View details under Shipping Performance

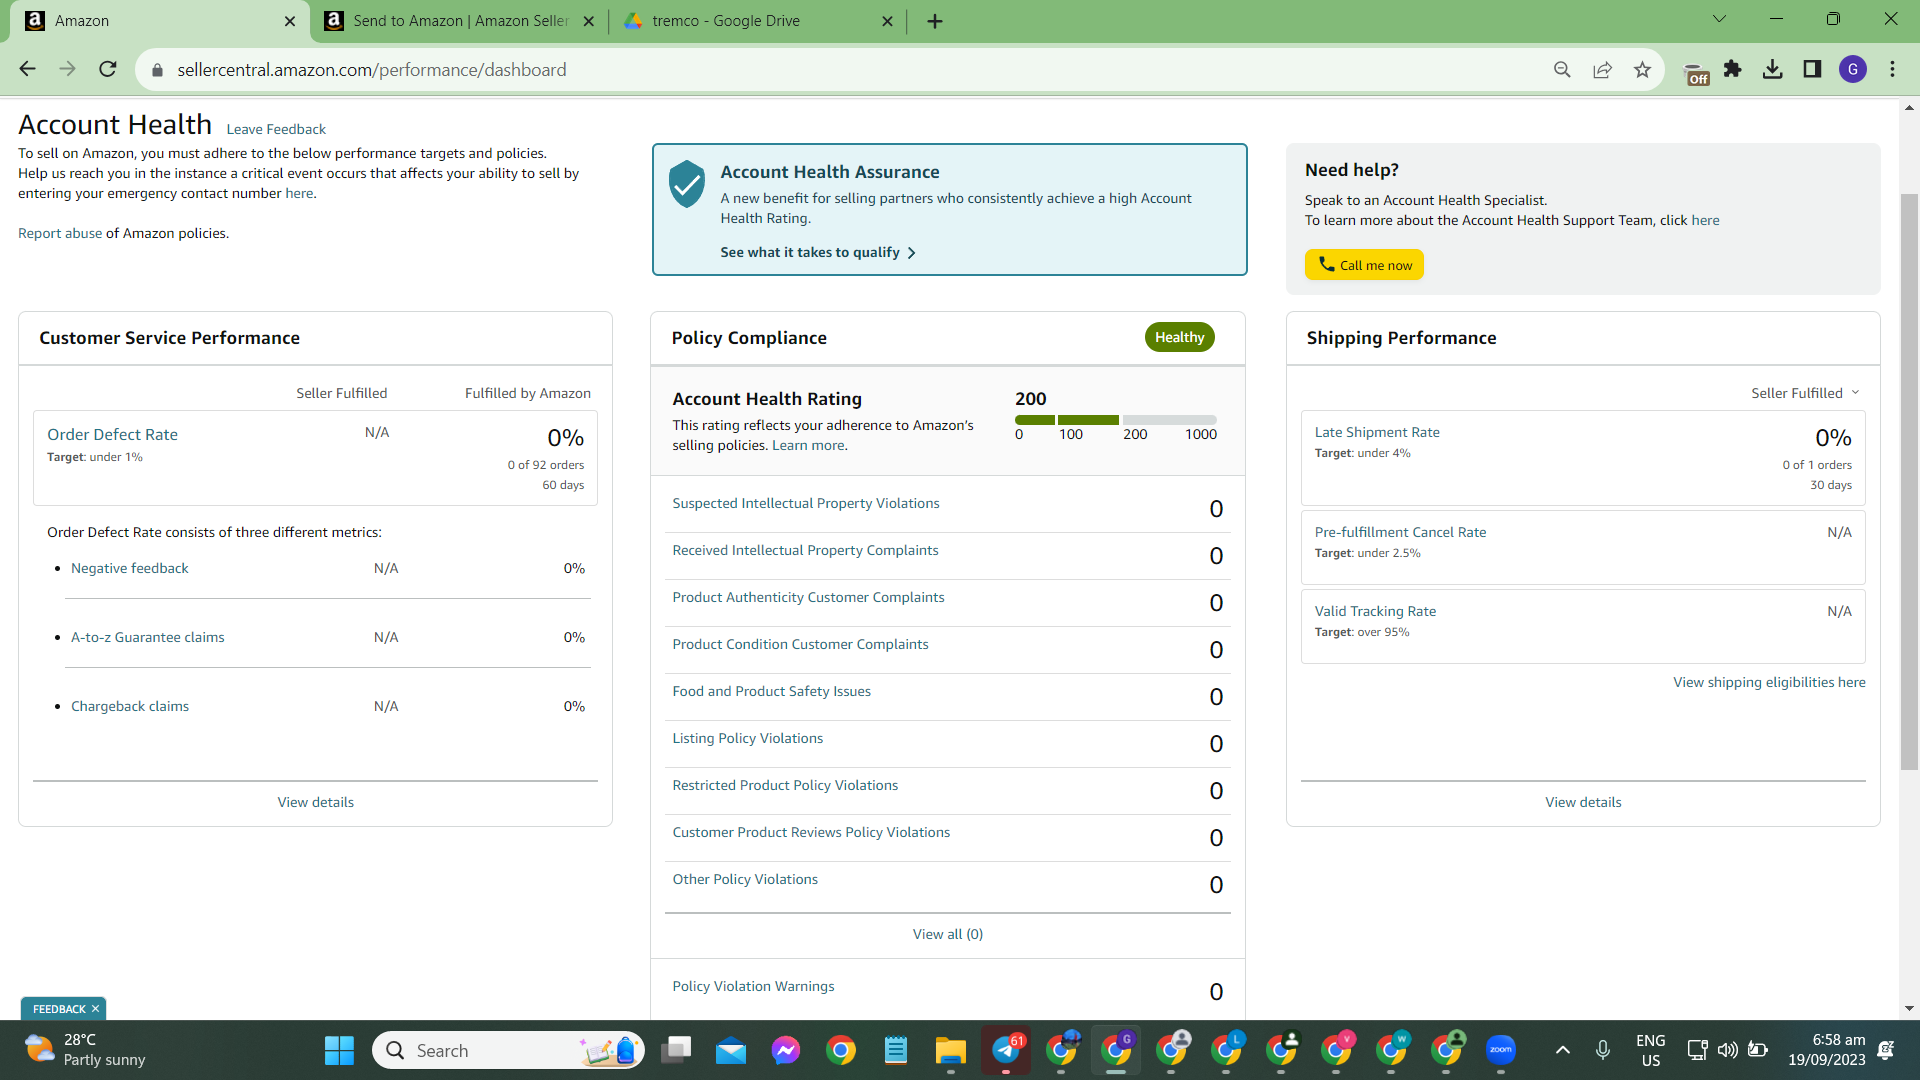coord(1583,802)
